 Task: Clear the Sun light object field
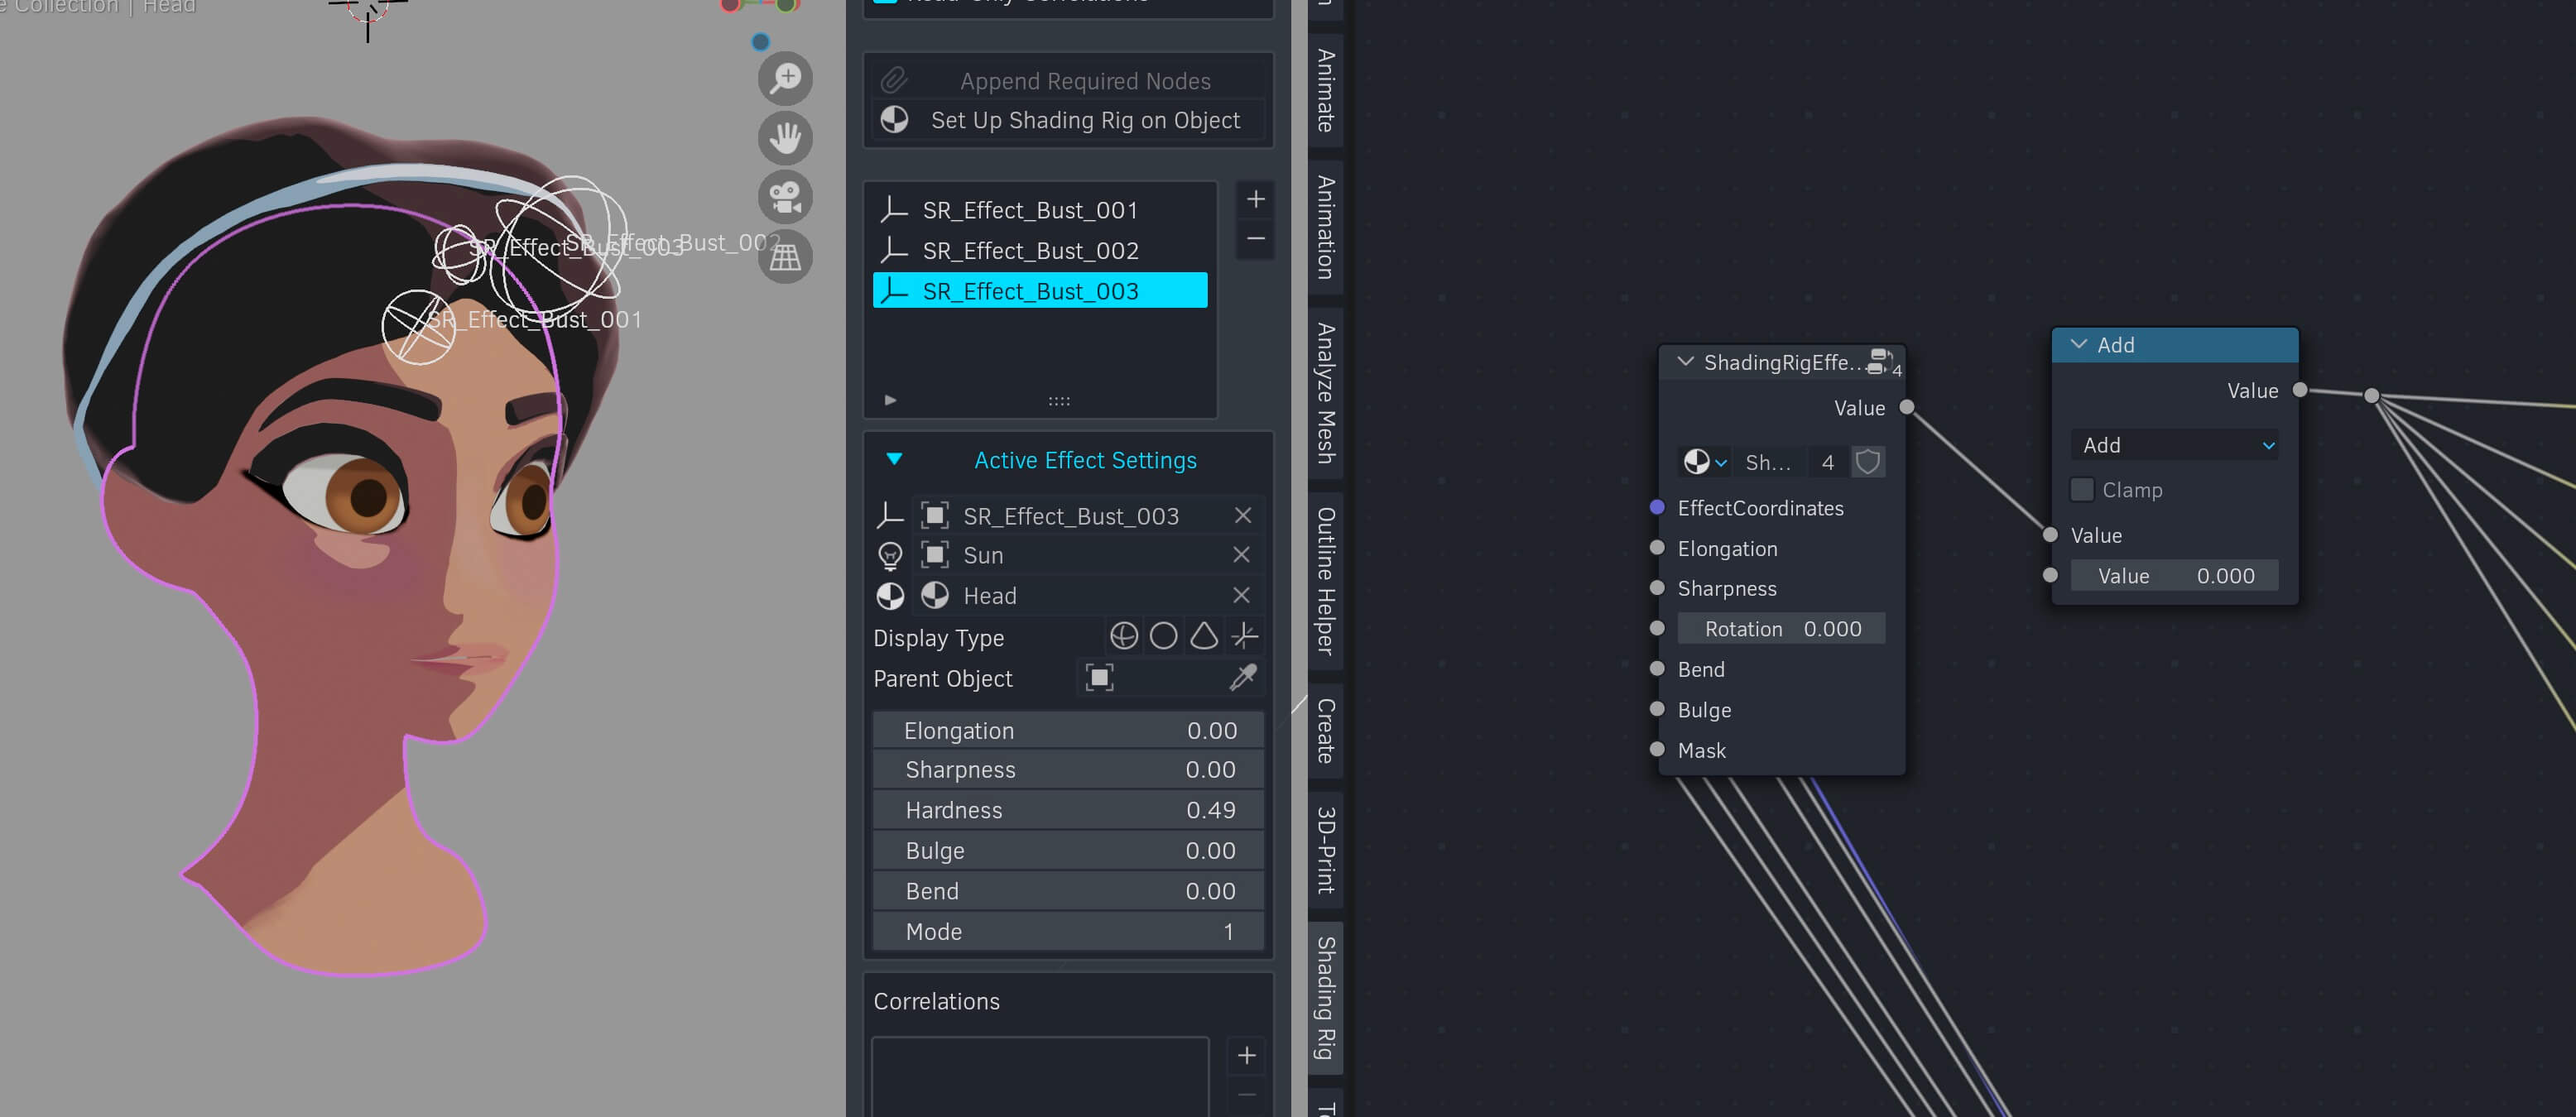pos(1242,555)
